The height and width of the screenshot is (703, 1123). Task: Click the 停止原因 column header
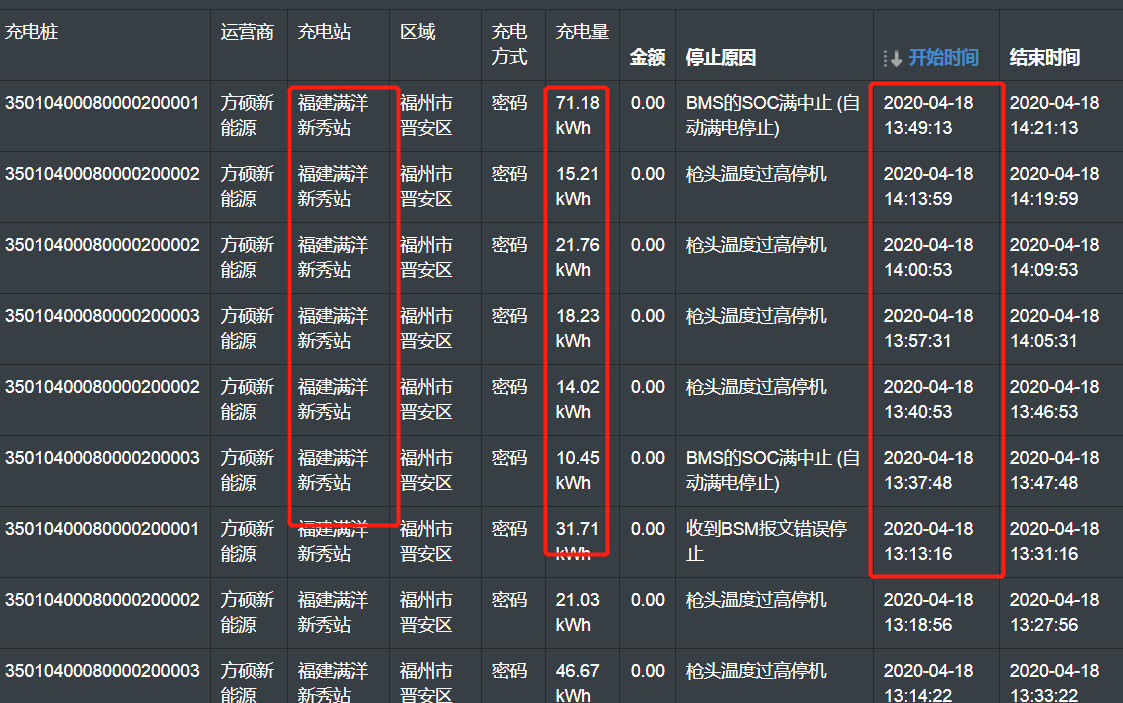click(x=720, y=58)
